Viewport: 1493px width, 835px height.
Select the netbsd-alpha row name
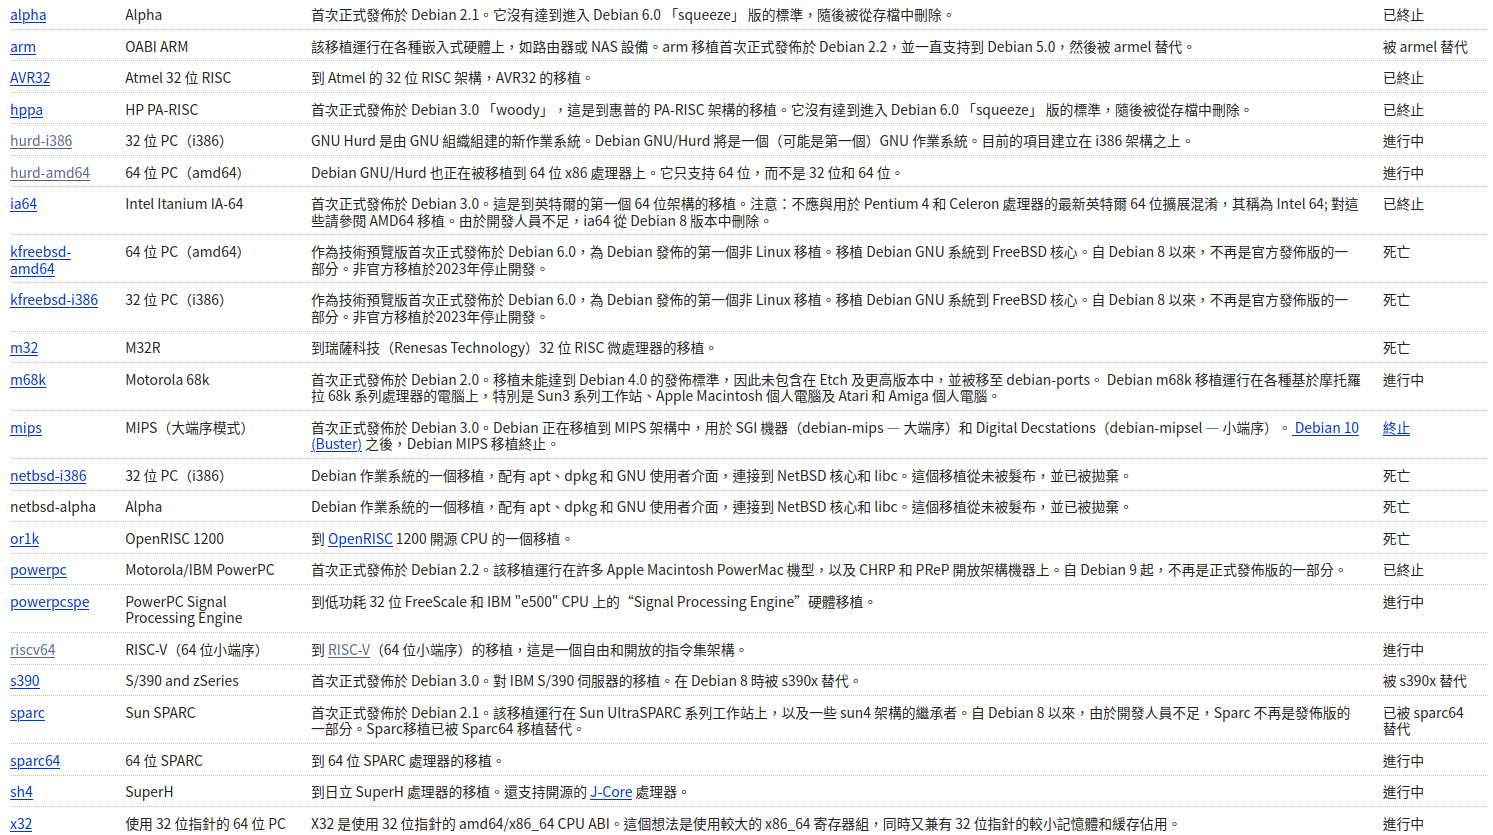[x=53, y=507]
